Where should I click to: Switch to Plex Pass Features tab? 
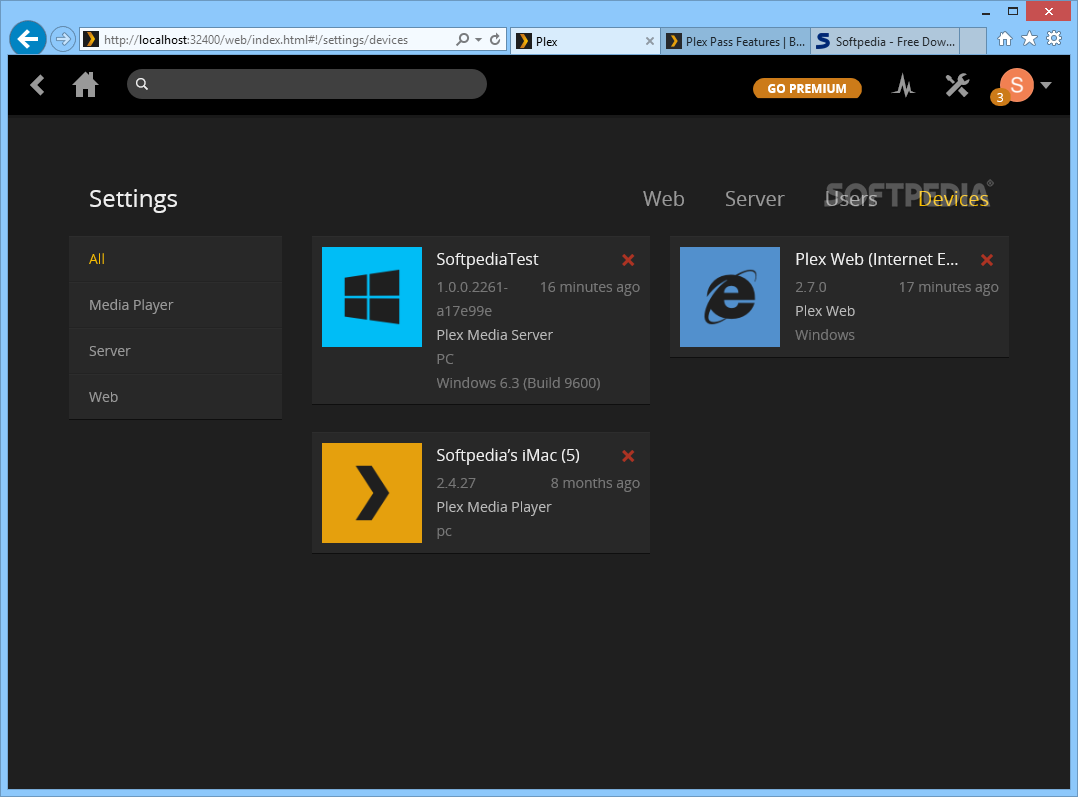(x=736, y=41)
